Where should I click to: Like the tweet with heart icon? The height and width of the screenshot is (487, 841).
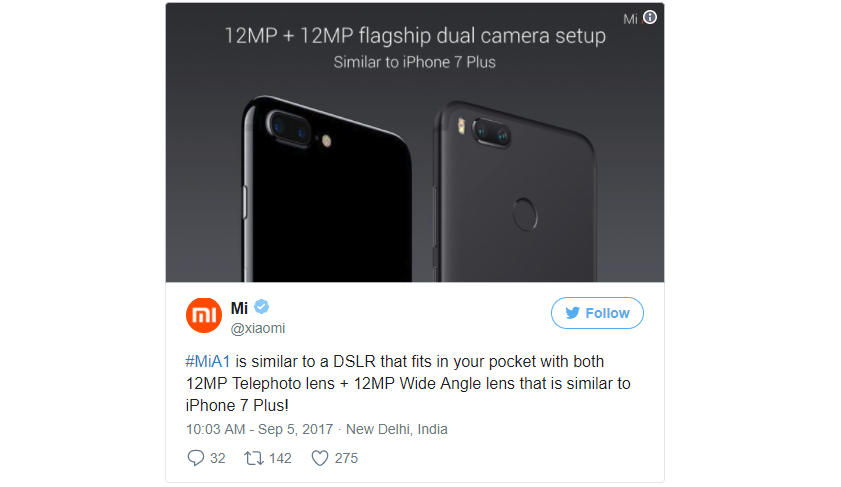320,458
